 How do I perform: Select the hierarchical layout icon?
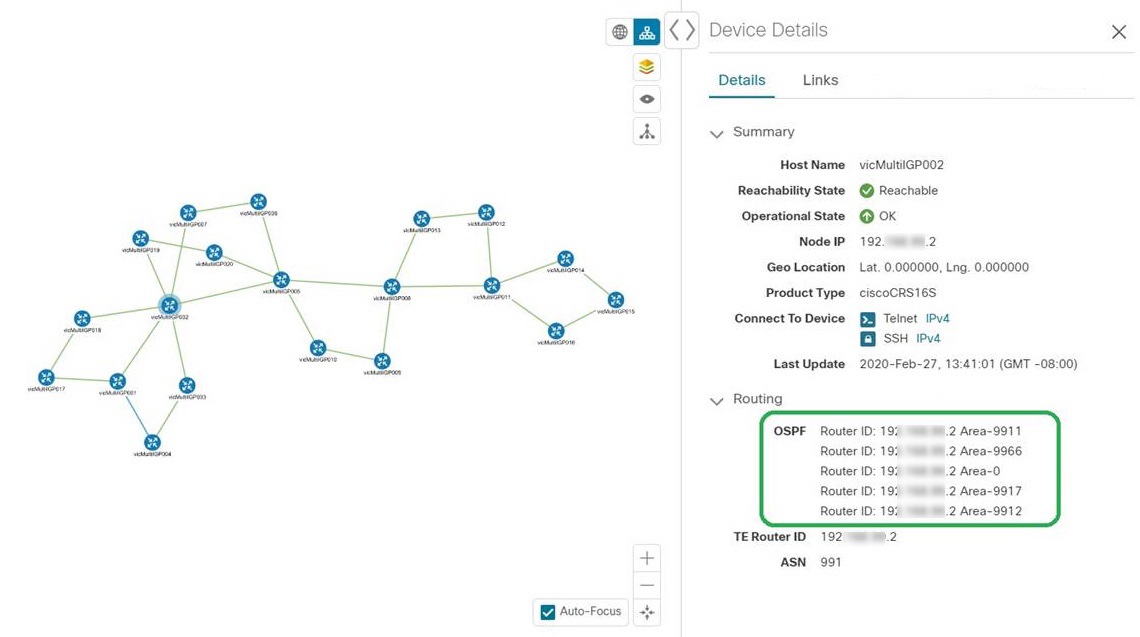coord(646,131)
